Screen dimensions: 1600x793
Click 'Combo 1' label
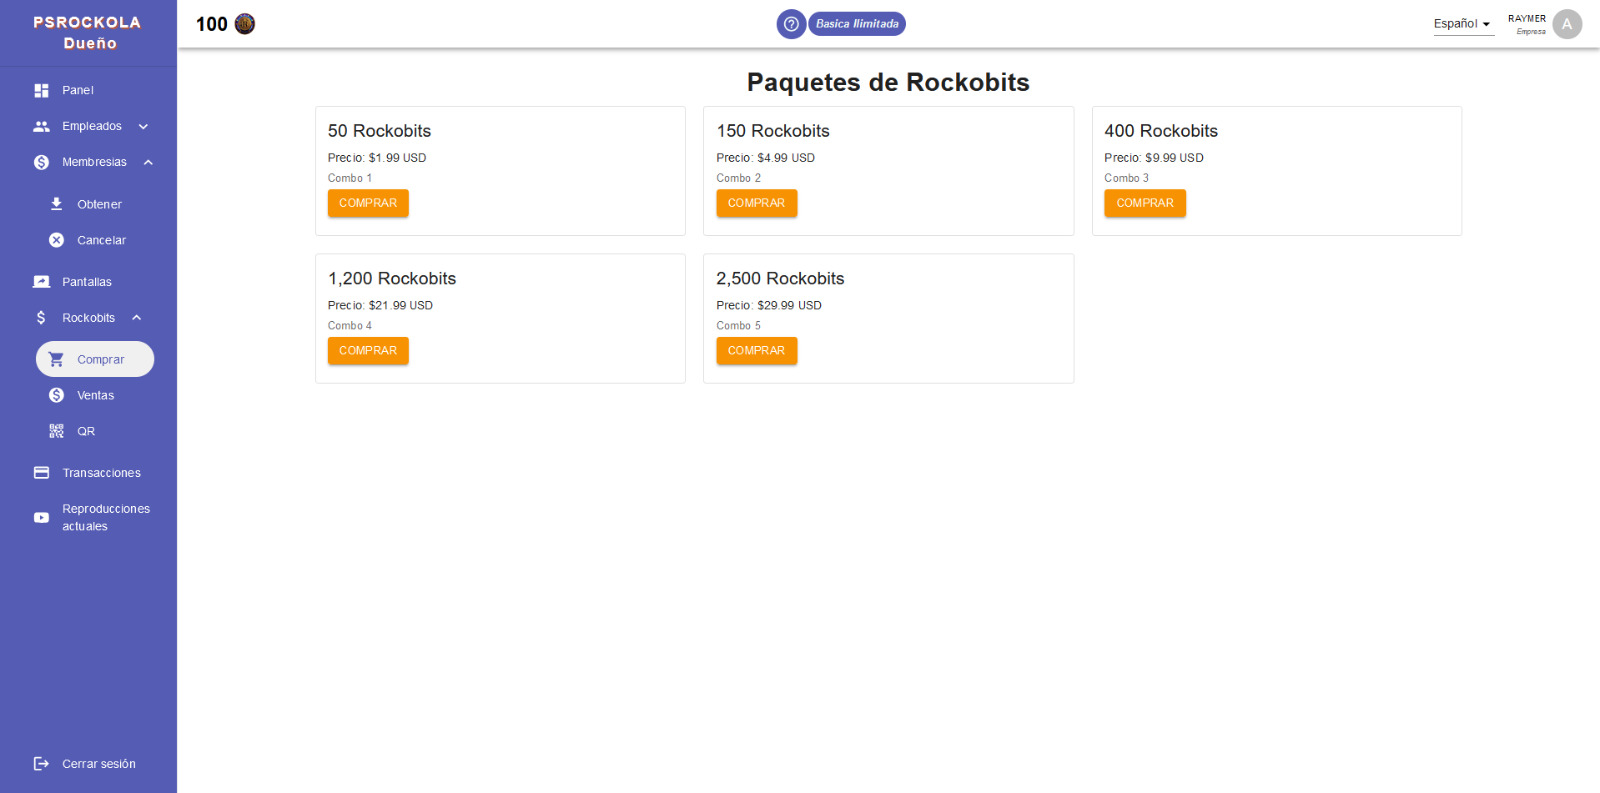point(350,178)
